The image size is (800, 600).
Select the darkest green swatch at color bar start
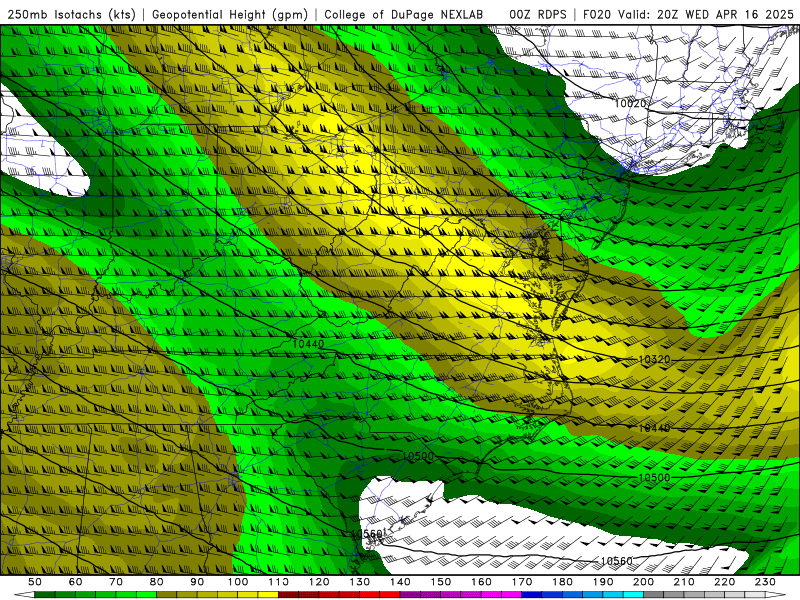(45, 595)
